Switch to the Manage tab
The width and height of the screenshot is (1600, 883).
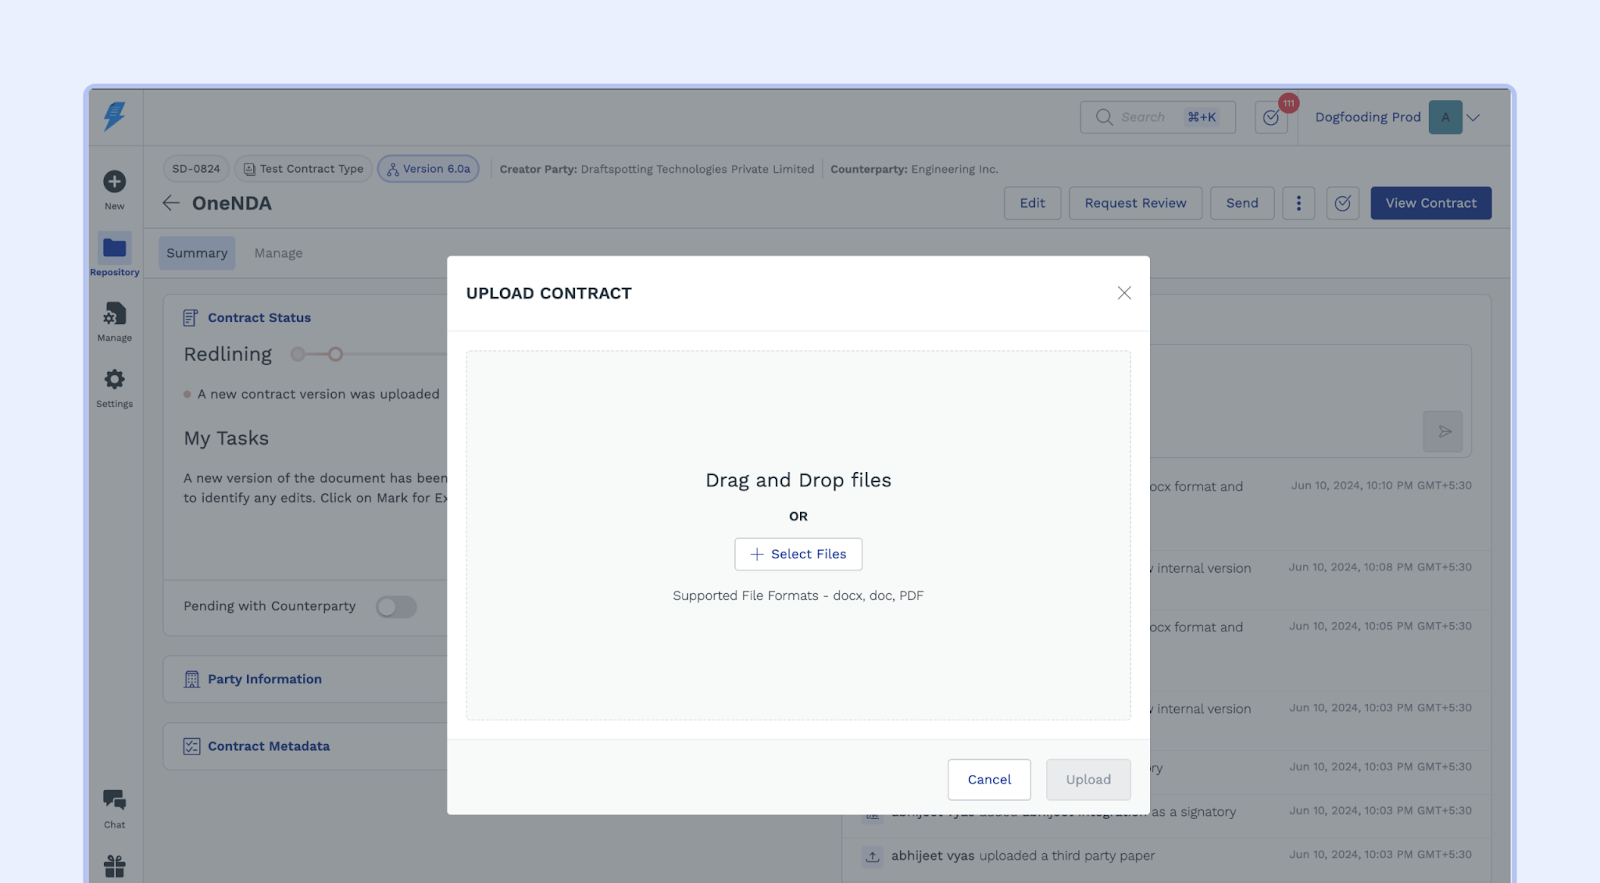(x=278, y=253)
